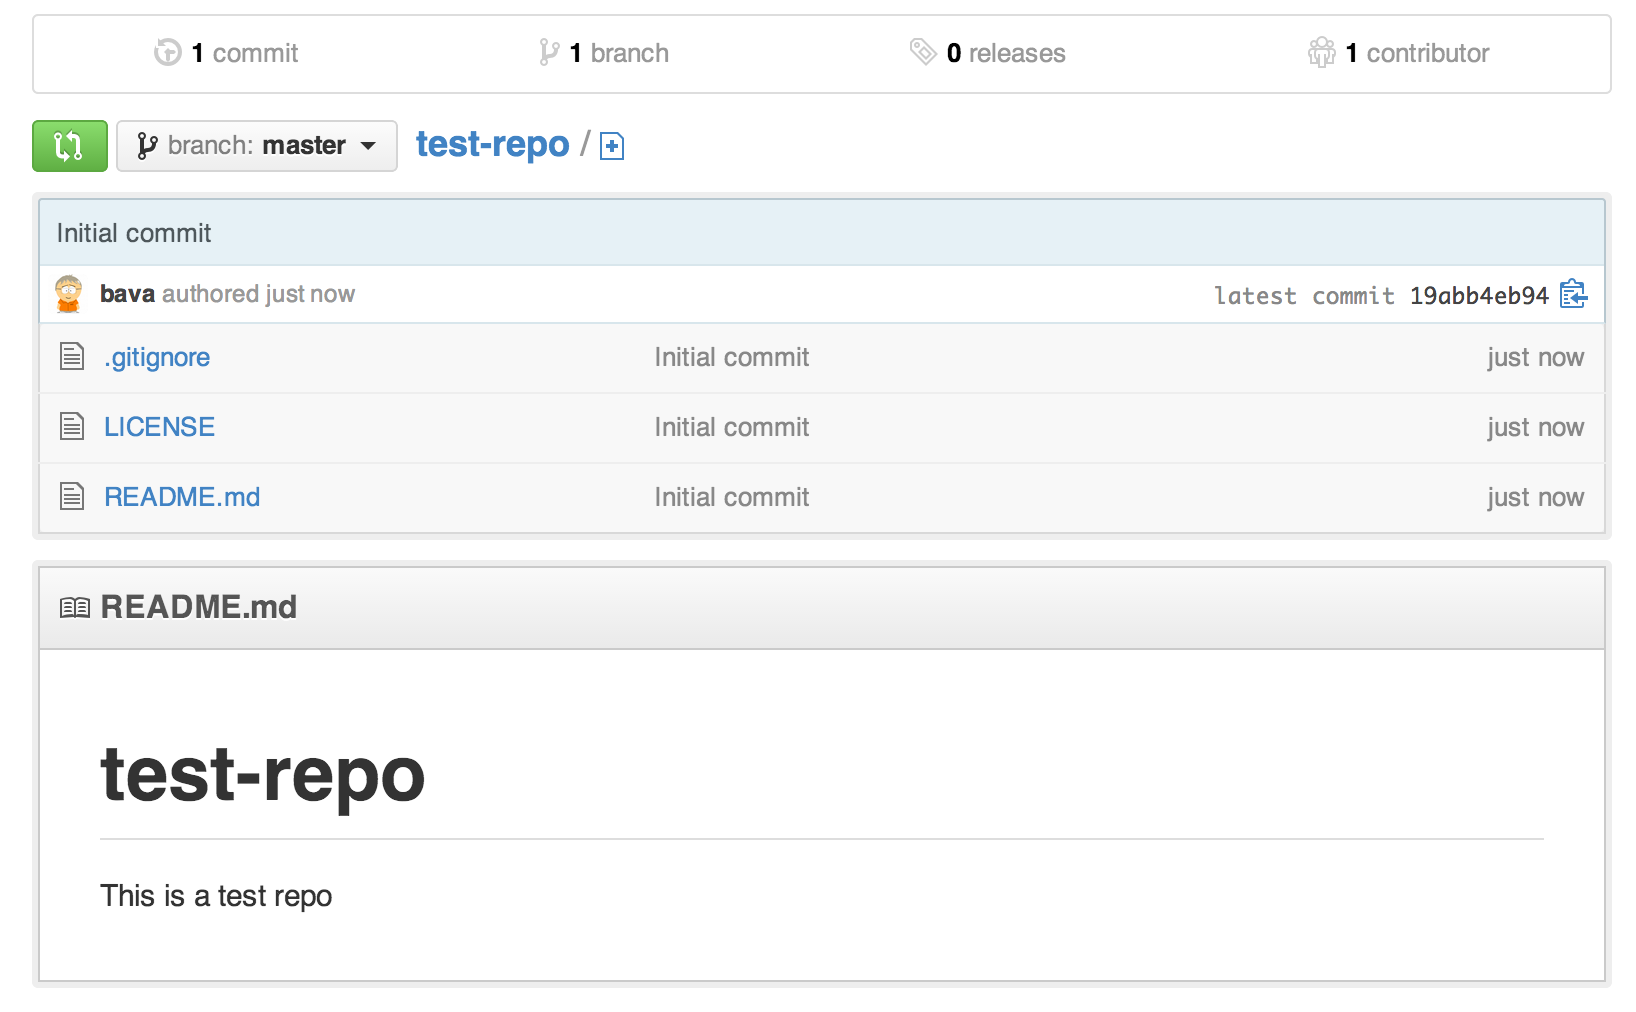
Task: Click the 'This is a test repo' text
Action: pyautogui.click(x=216, y=896)
